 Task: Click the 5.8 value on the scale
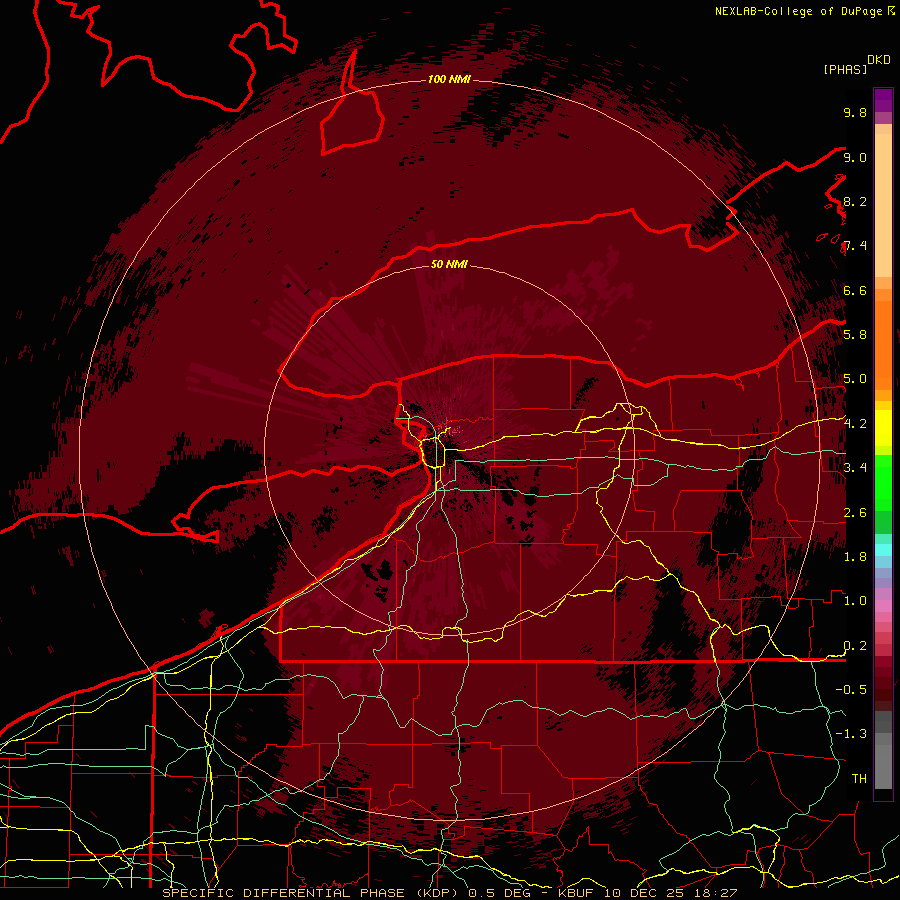pyautogui.click(x=855, y=335)
